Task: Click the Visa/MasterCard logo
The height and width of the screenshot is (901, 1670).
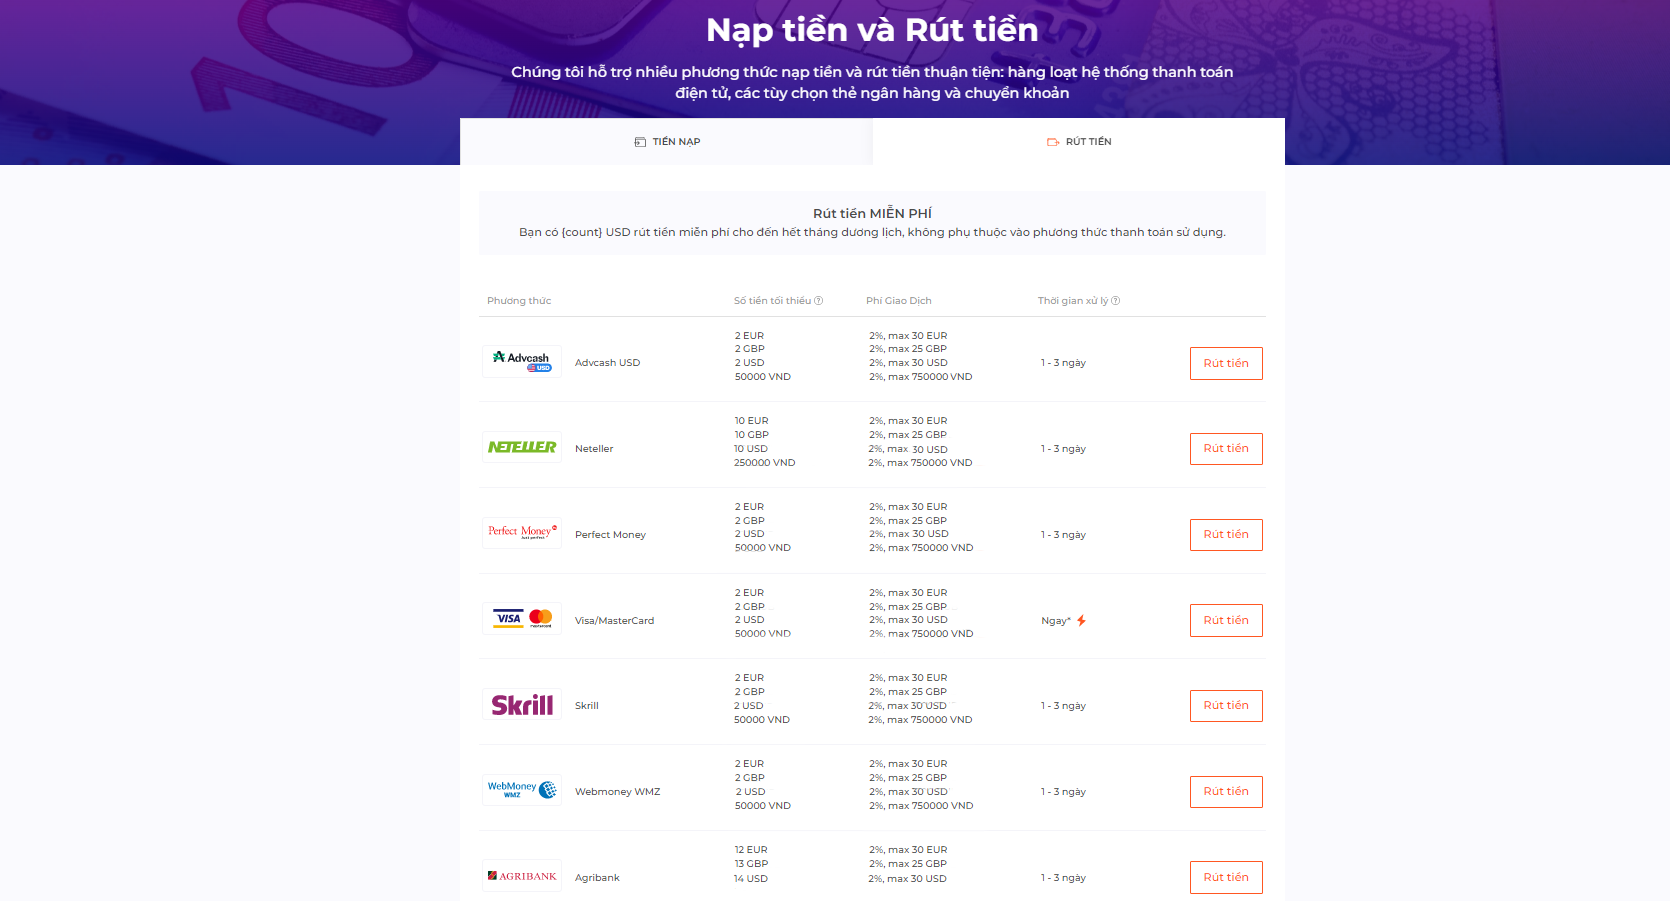Action: pos(522,619)
